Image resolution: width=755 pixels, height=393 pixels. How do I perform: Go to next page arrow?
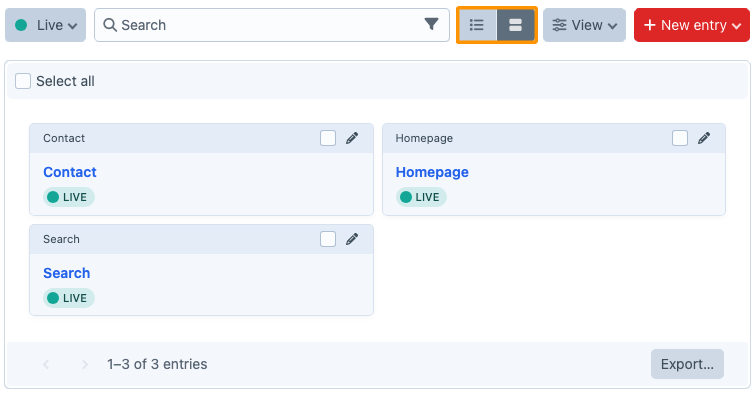[85, 365]
